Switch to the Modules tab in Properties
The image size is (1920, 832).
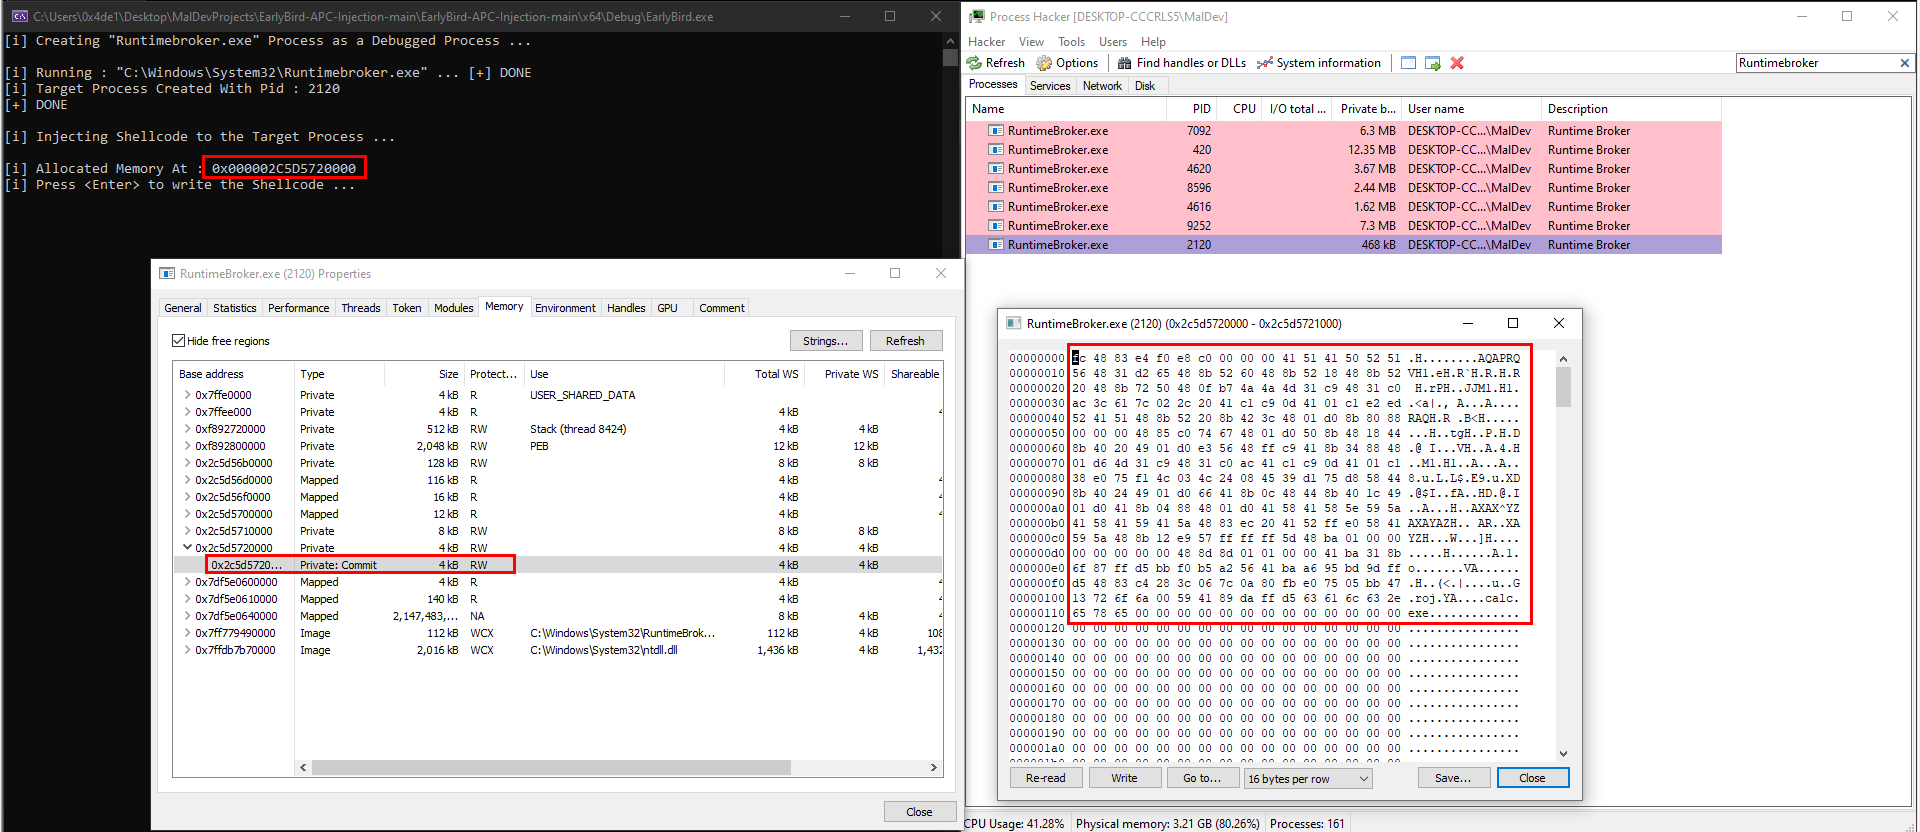click(454, 308)
